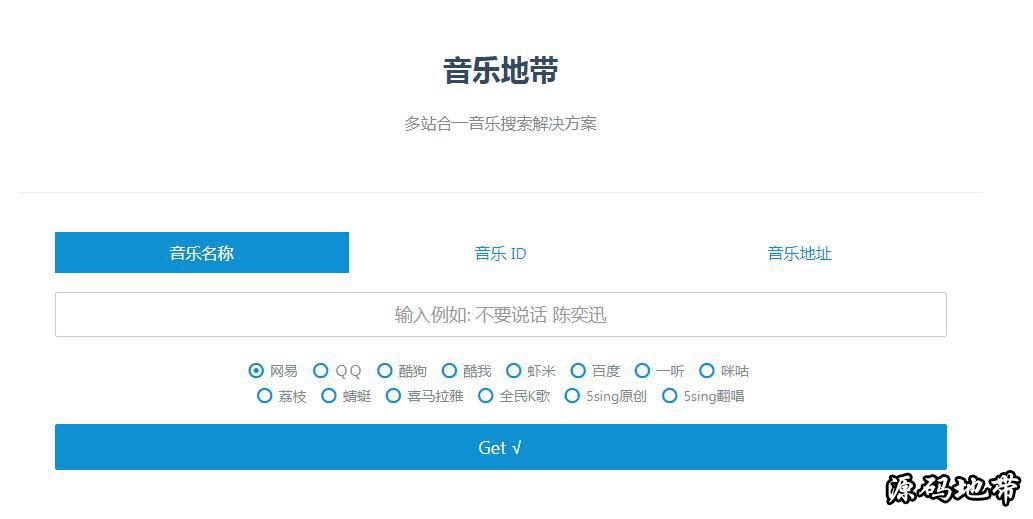This screenshot has height=519, width=1033.
Task: Select the 5sing原创 source
Action: click(x=572, y=396)
